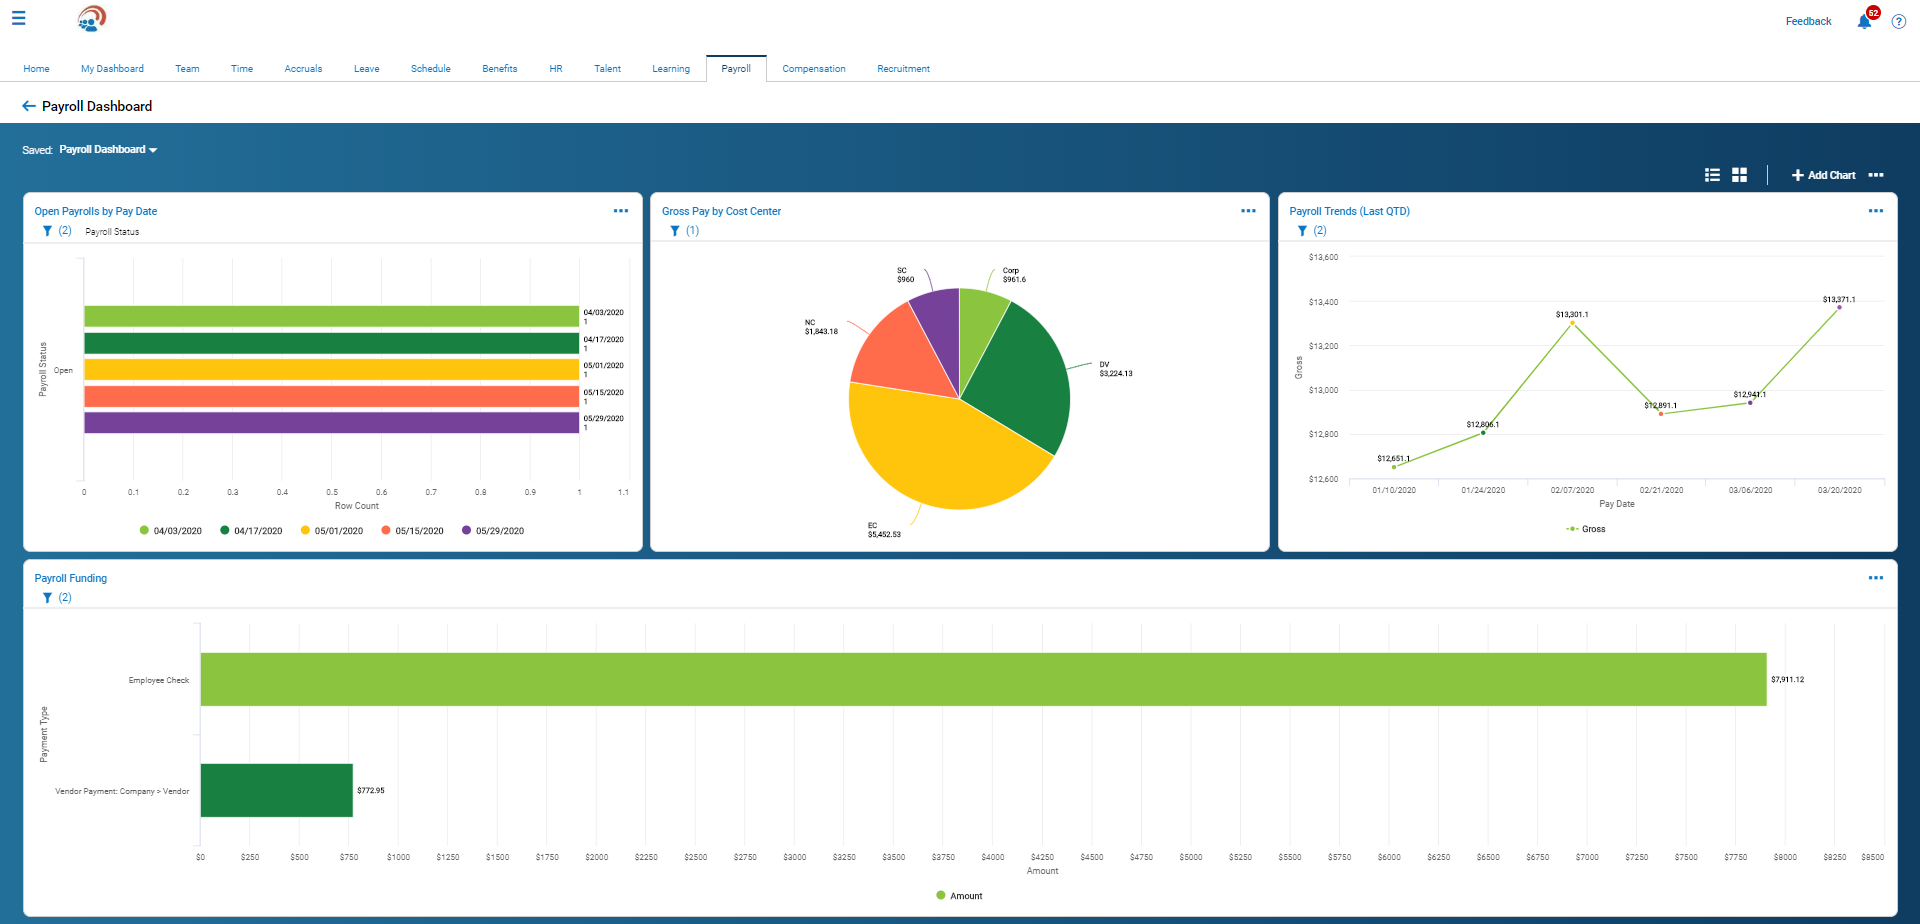Open the hamburger navigation menu

pos(18,18)
